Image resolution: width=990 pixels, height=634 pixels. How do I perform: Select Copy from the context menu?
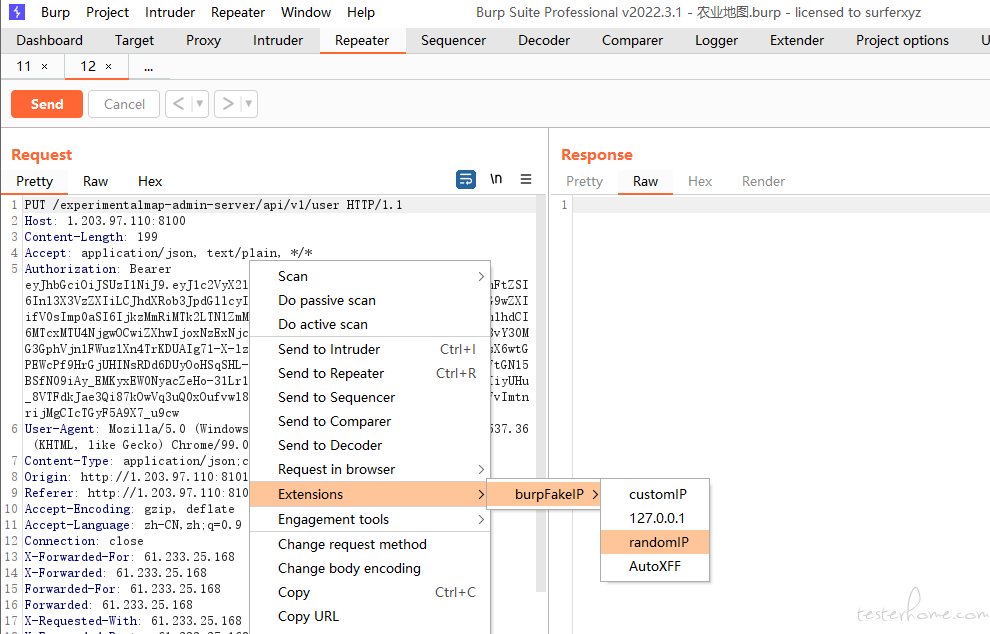pos(370,592)
